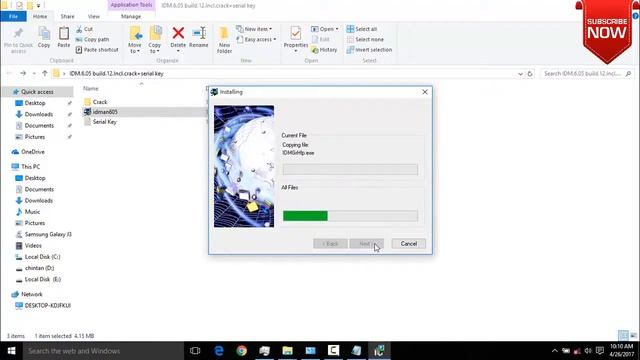Open Task View from taskbar
This screenshot has height=360, width=640.
click(195, 351)
